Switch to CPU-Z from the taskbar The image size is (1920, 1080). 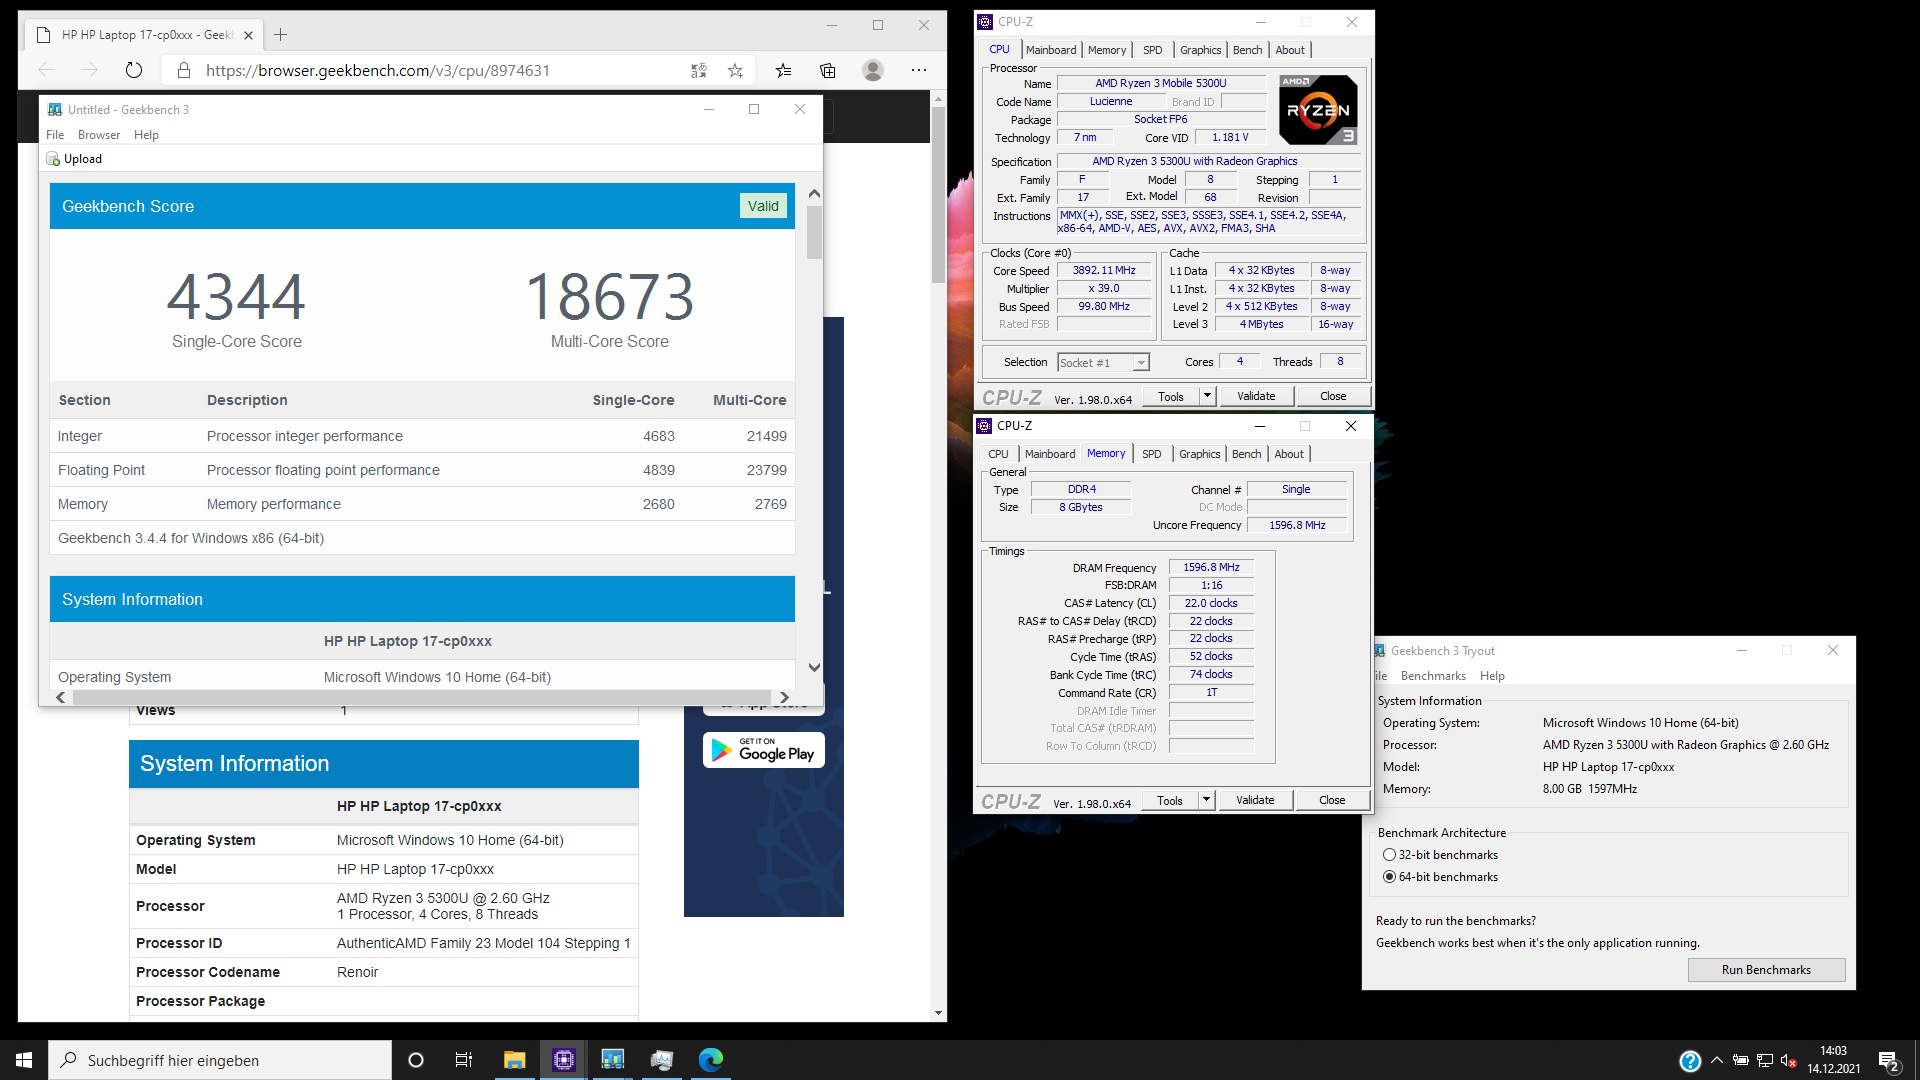pyautogui.click(x=563, y=1060)
